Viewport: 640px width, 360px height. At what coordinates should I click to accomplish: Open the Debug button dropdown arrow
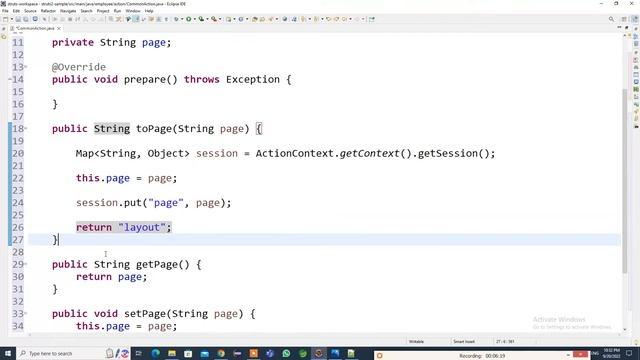[182, 19]
